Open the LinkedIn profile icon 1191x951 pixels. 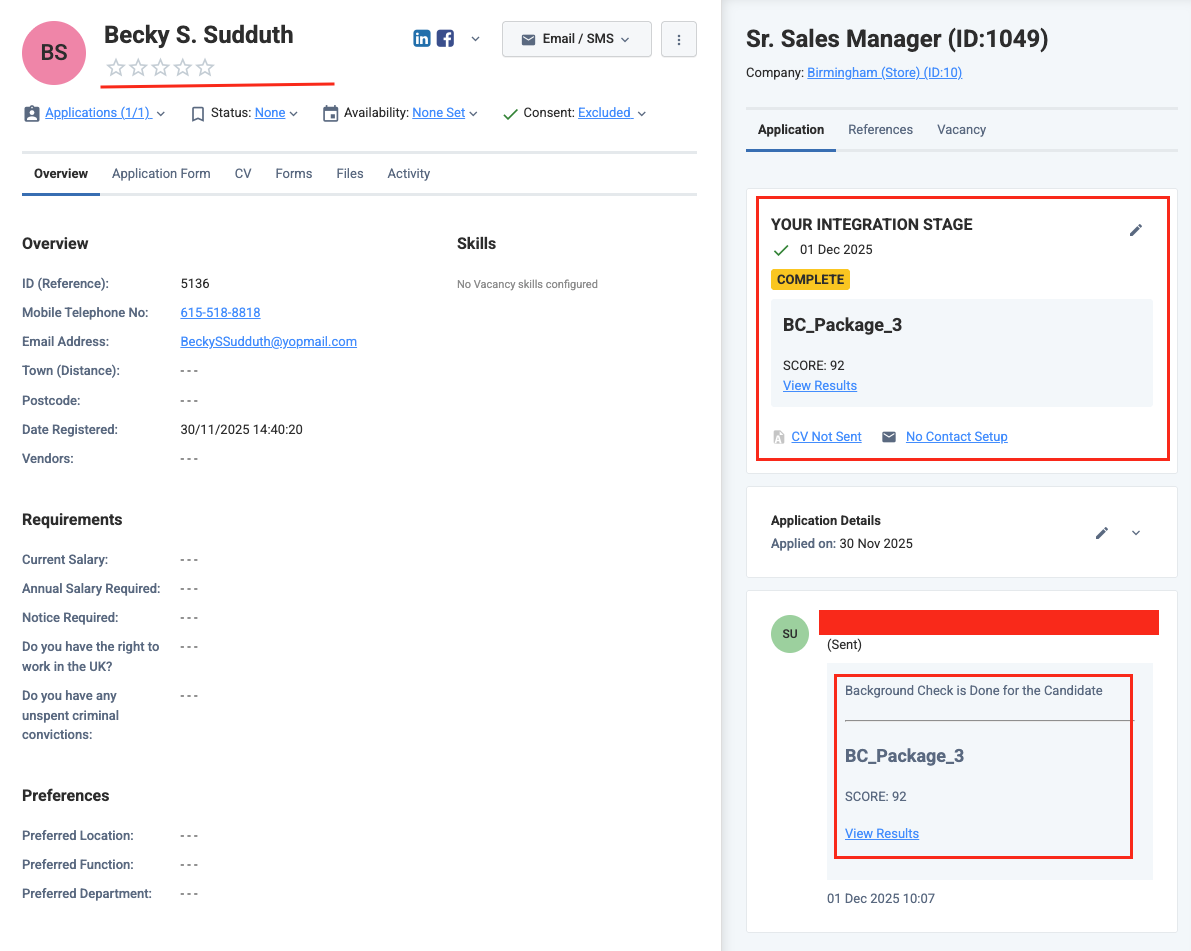422,39
